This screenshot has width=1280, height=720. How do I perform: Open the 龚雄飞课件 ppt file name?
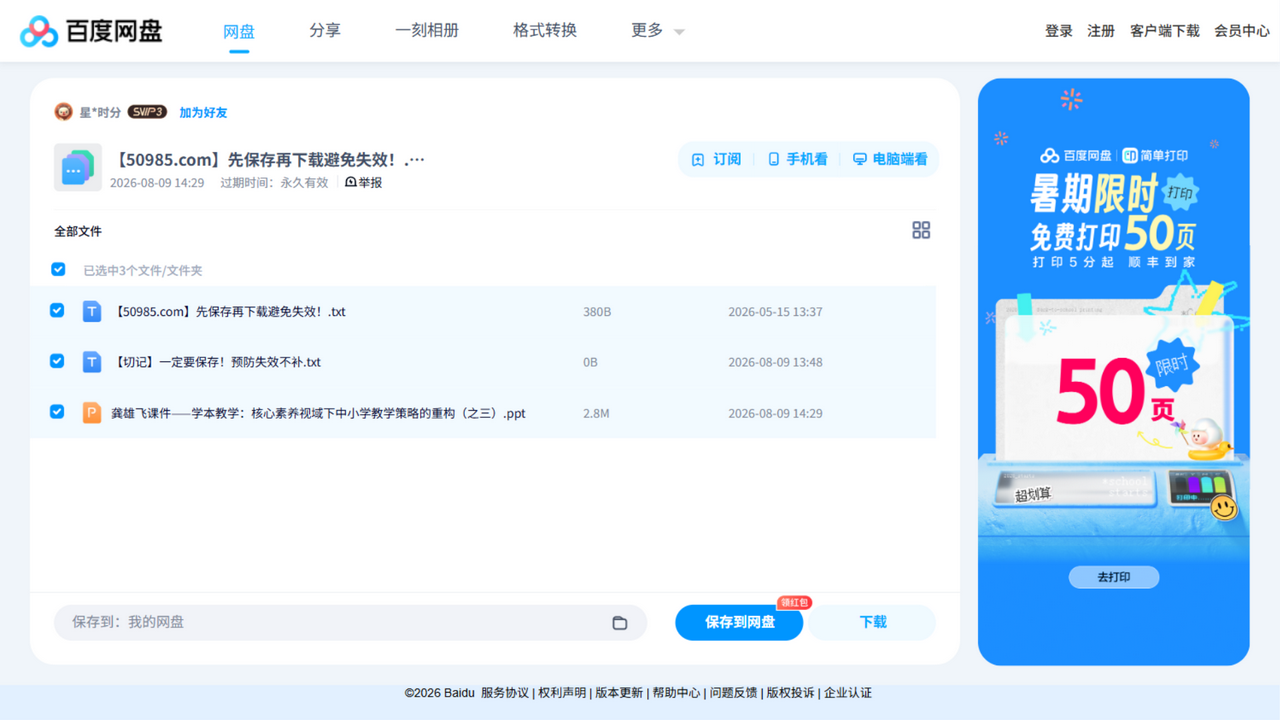(318, 413)
